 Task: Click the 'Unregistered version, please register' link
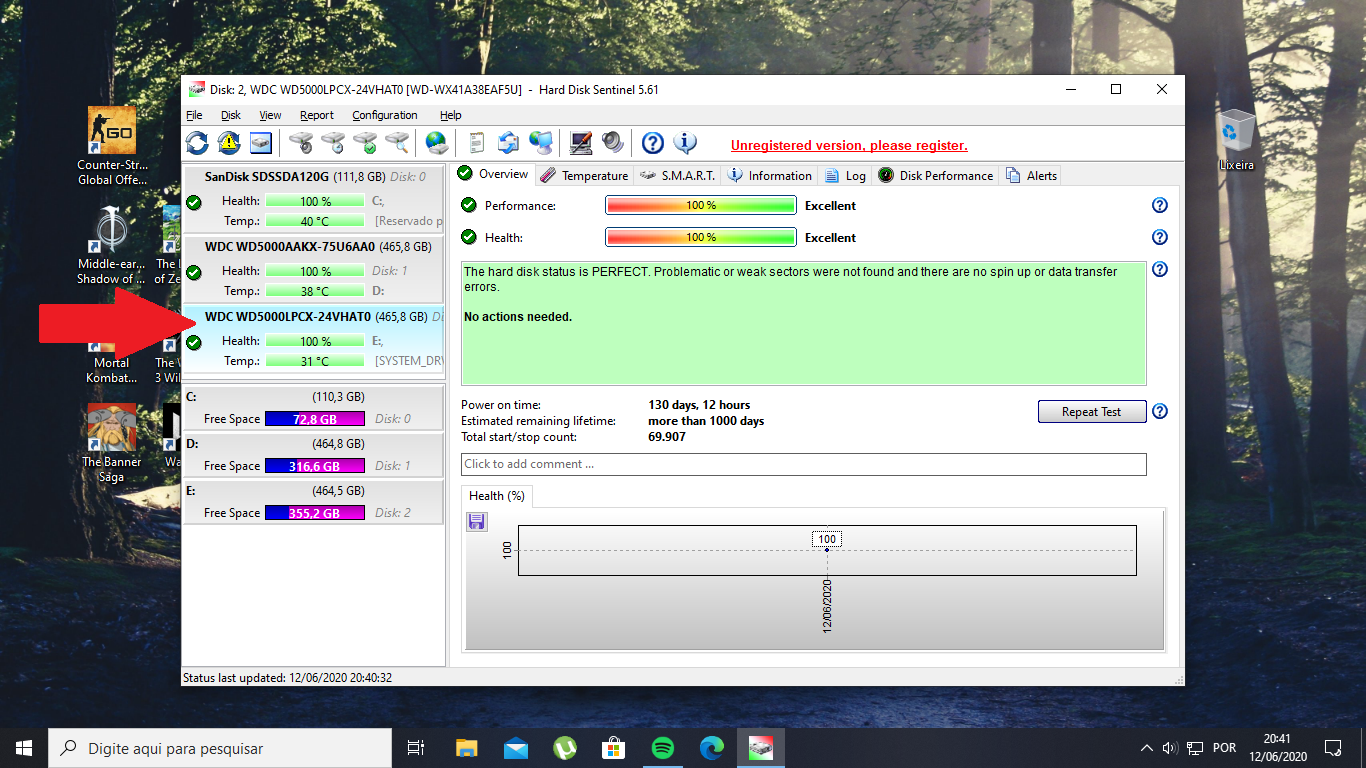pos(849,145)
